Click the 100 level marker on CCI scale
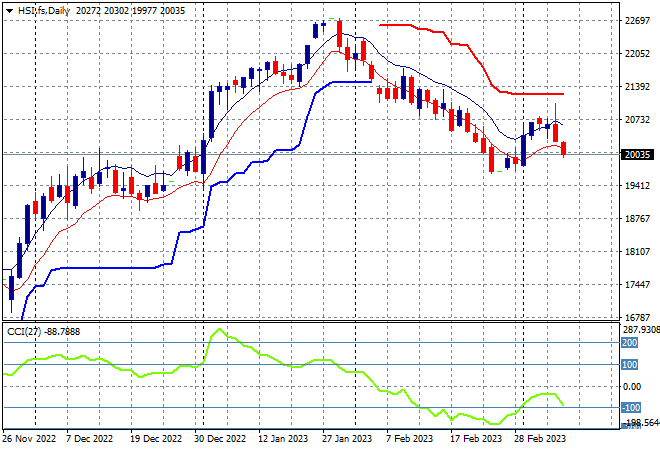This screenshot has width=660, height=450. coord(629,365)
